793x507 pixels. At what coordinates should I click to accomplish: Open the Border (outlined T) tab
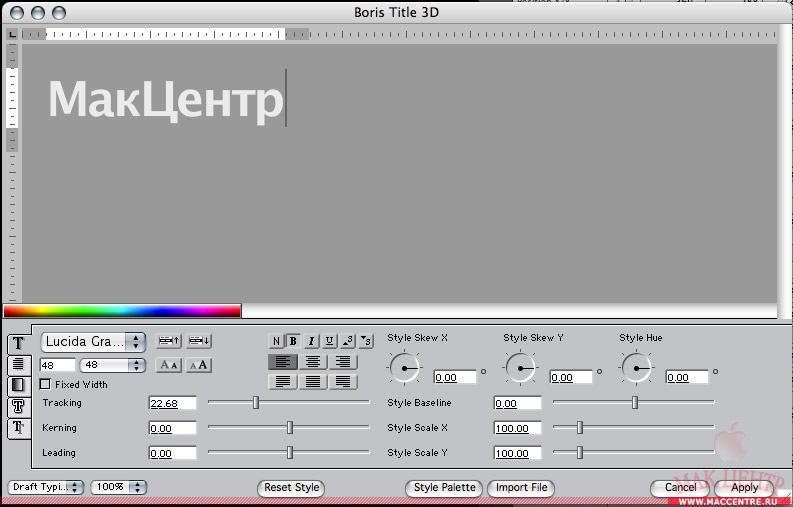pos(18,406)
